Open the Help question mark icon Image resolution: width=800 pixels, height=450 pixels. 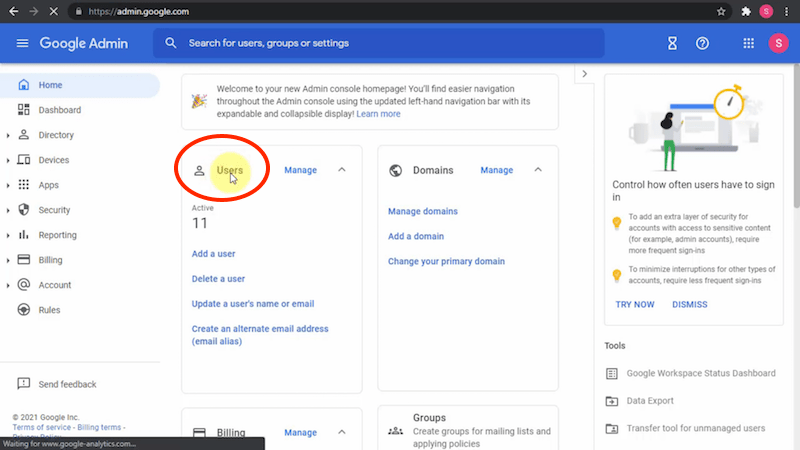(x=703, y=43)
